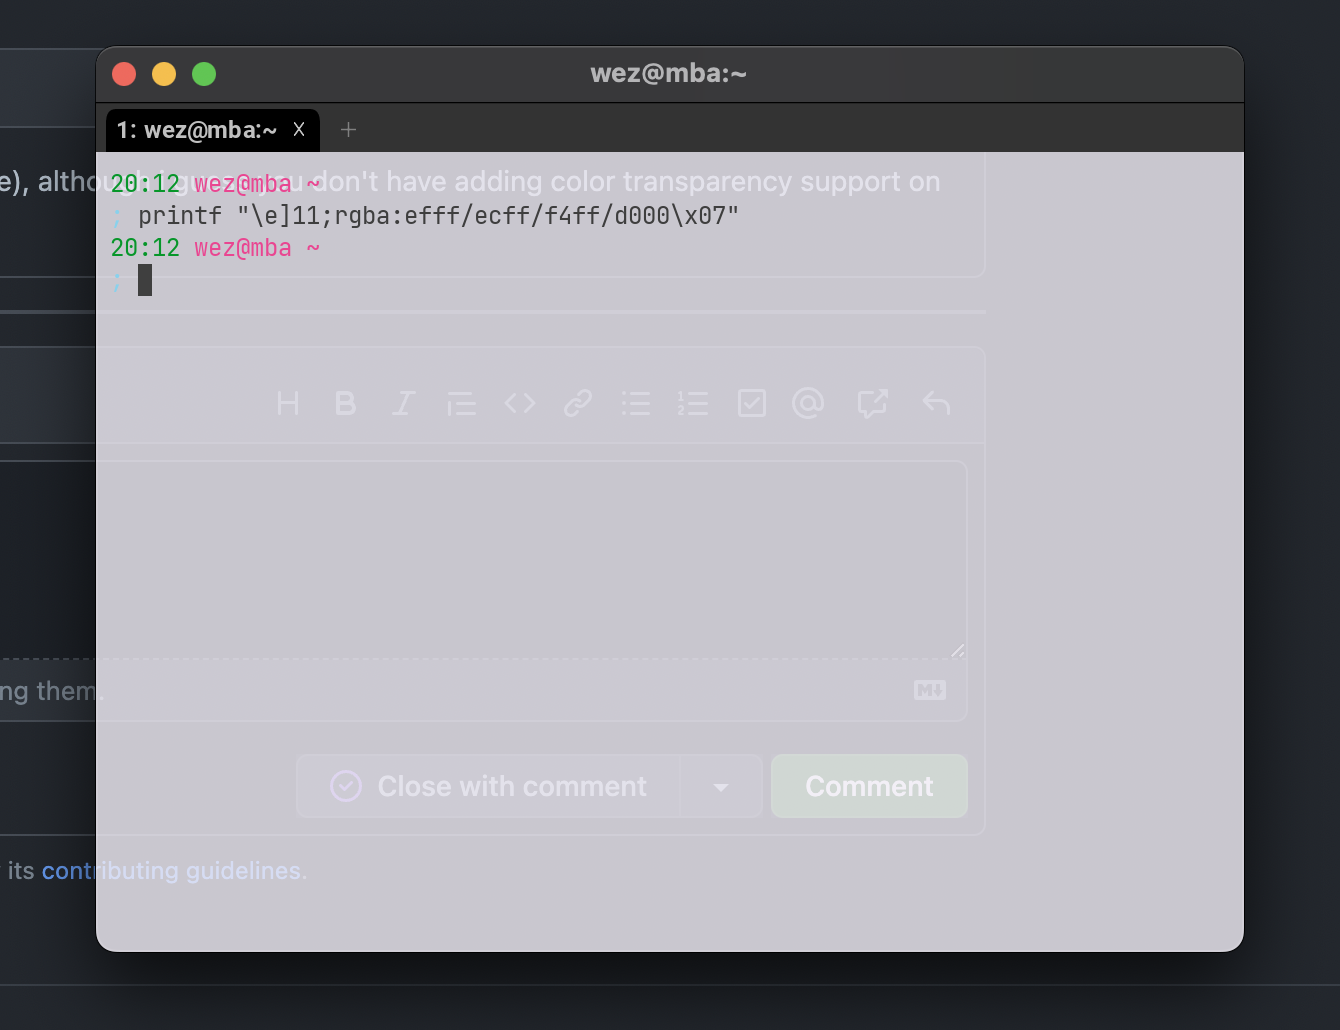Reference an issue with cross-reference icon
The height and width of the screenshot is (1030, 1340).
872,403
